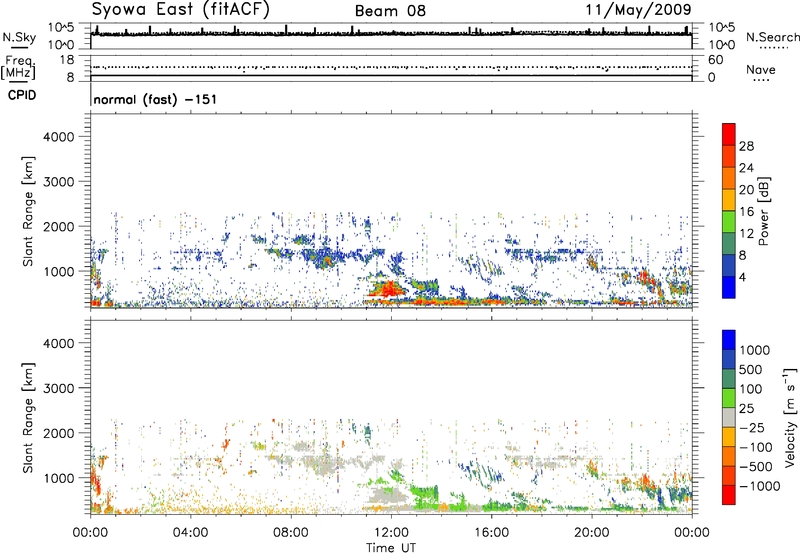
Task: Click the 'Slant Range [km]' label of power panel
Action: pyautogui.click(x=28, y=211)
